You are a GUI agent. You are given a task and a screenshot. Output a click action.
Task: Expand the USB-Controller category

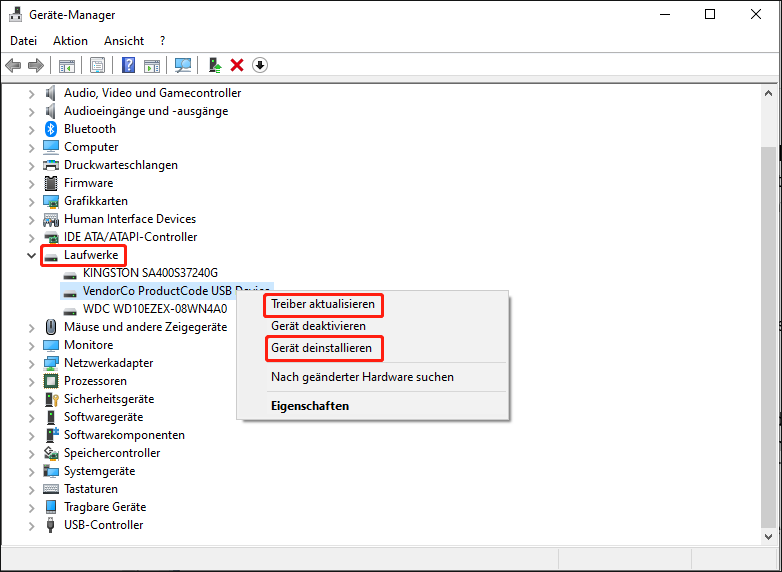(31, 525)
